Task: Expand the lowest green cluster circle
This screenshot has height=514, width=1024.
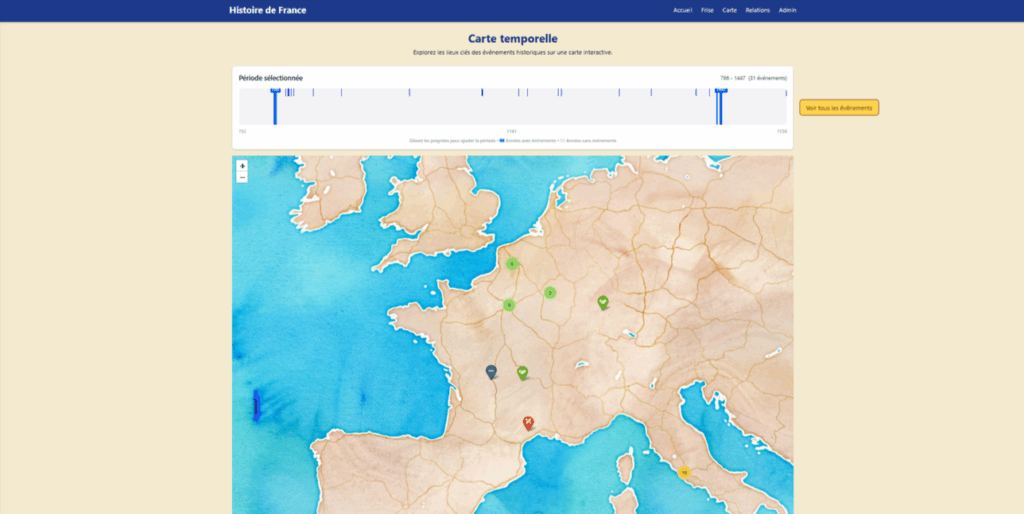Action: (x=509, y=305)
